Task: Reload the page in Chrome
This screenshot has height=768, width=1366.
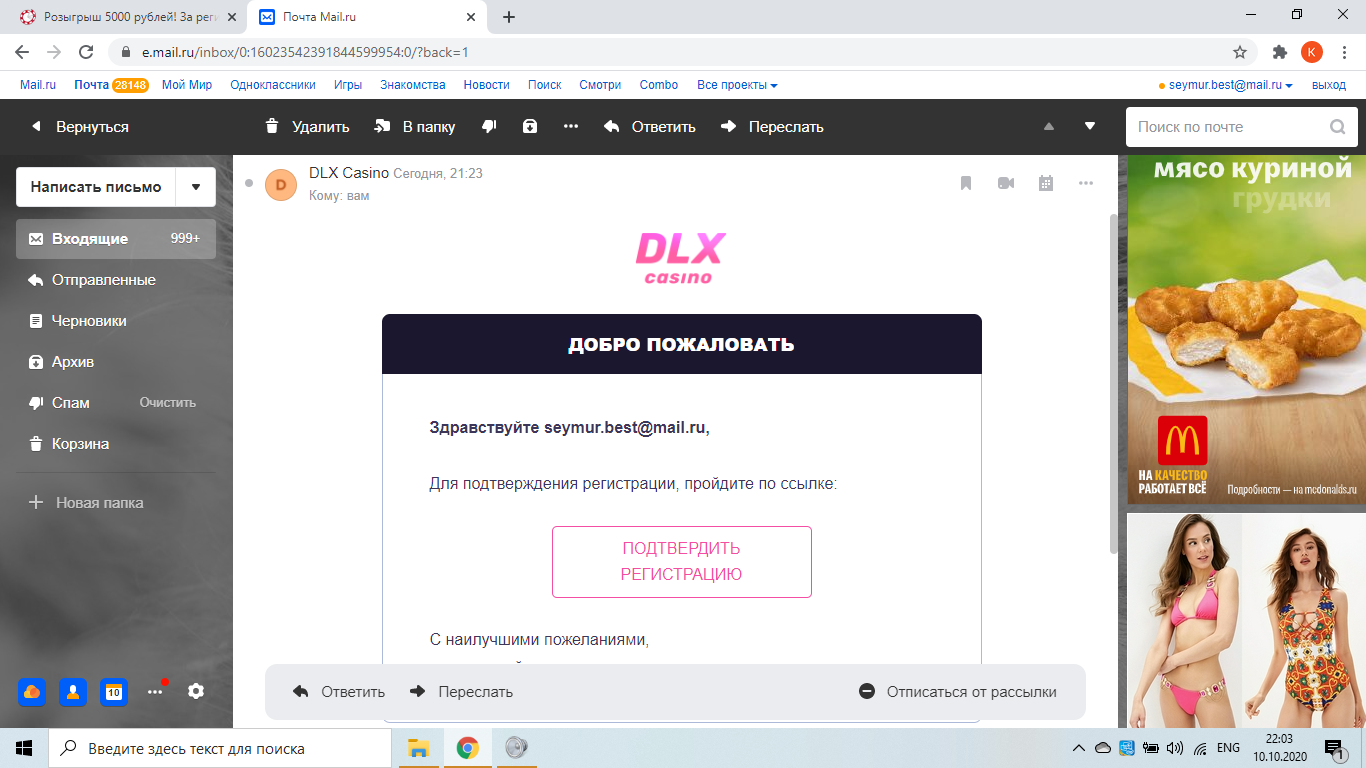Action: [x=86, y=52]
